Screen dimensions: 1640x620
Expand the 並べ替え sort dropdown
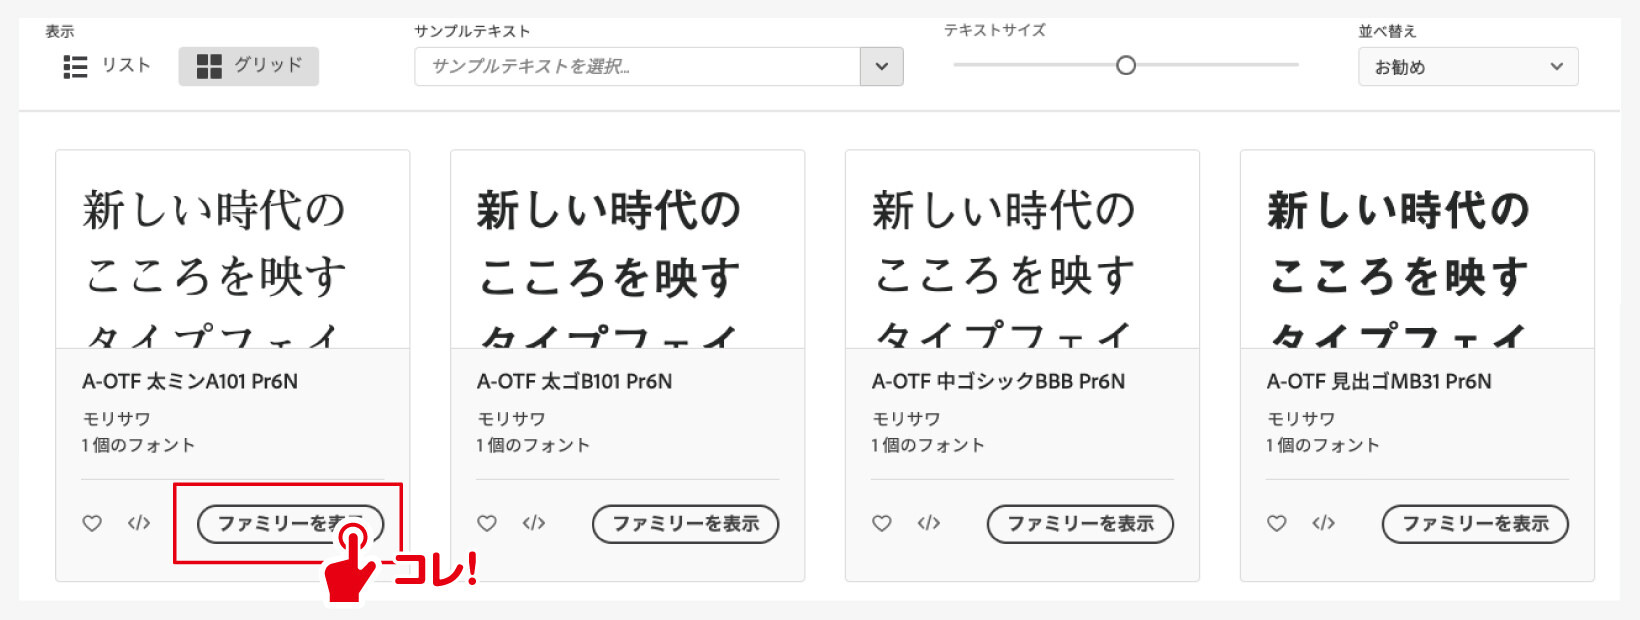(1467, 67)
